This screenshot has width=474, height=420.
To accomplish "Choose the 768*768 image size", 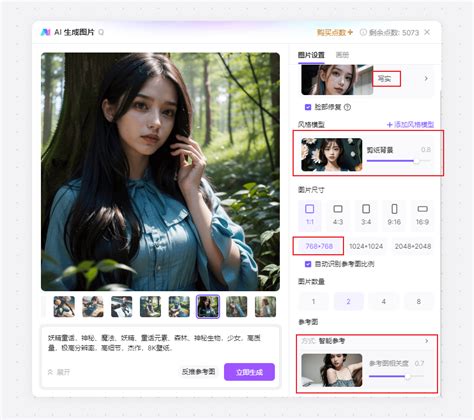I will point(319,246).
